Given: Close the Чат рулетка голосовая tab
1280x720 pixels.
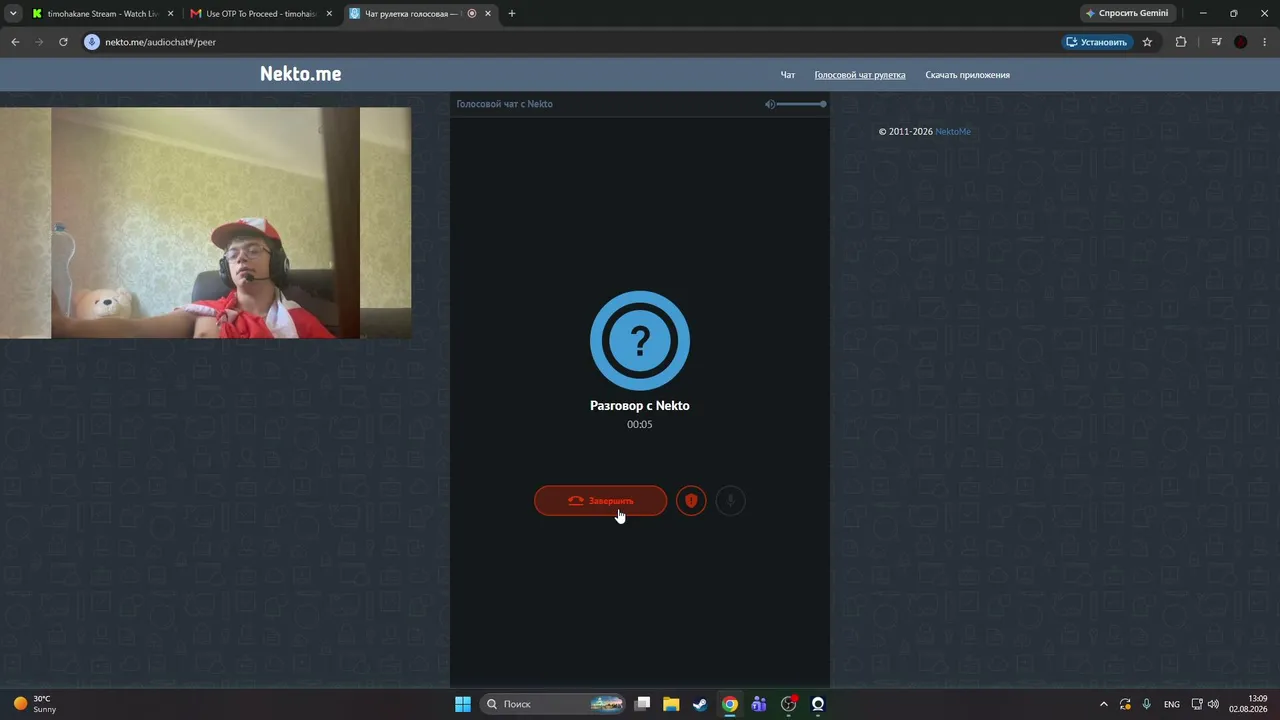Looking at the screenshot, I should tap(488, 14).
